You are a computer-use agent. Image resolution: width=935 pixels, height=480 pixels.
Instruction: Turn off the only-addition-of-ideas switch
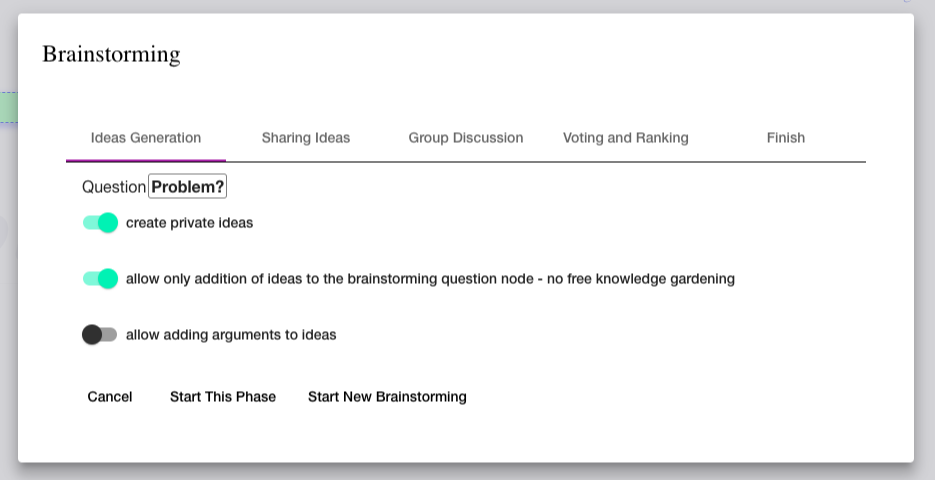tap(100, 279)
